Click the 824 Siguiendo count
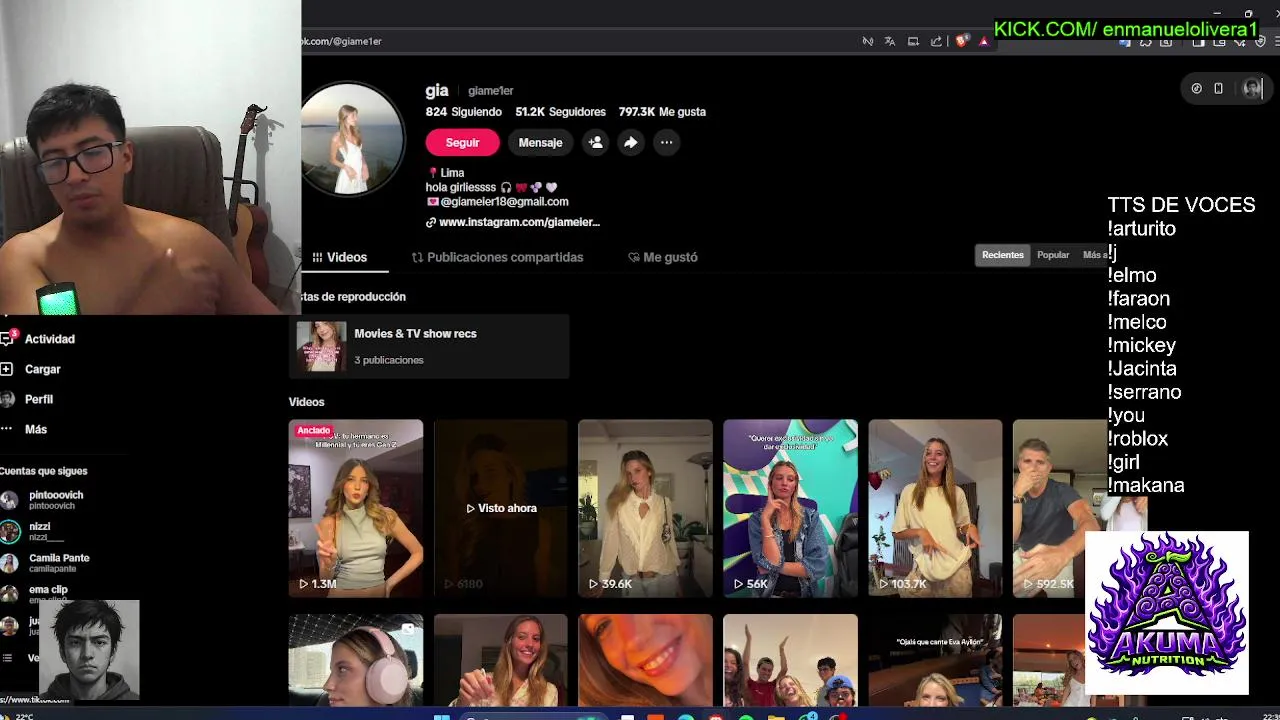 click(x=464, y=112)
